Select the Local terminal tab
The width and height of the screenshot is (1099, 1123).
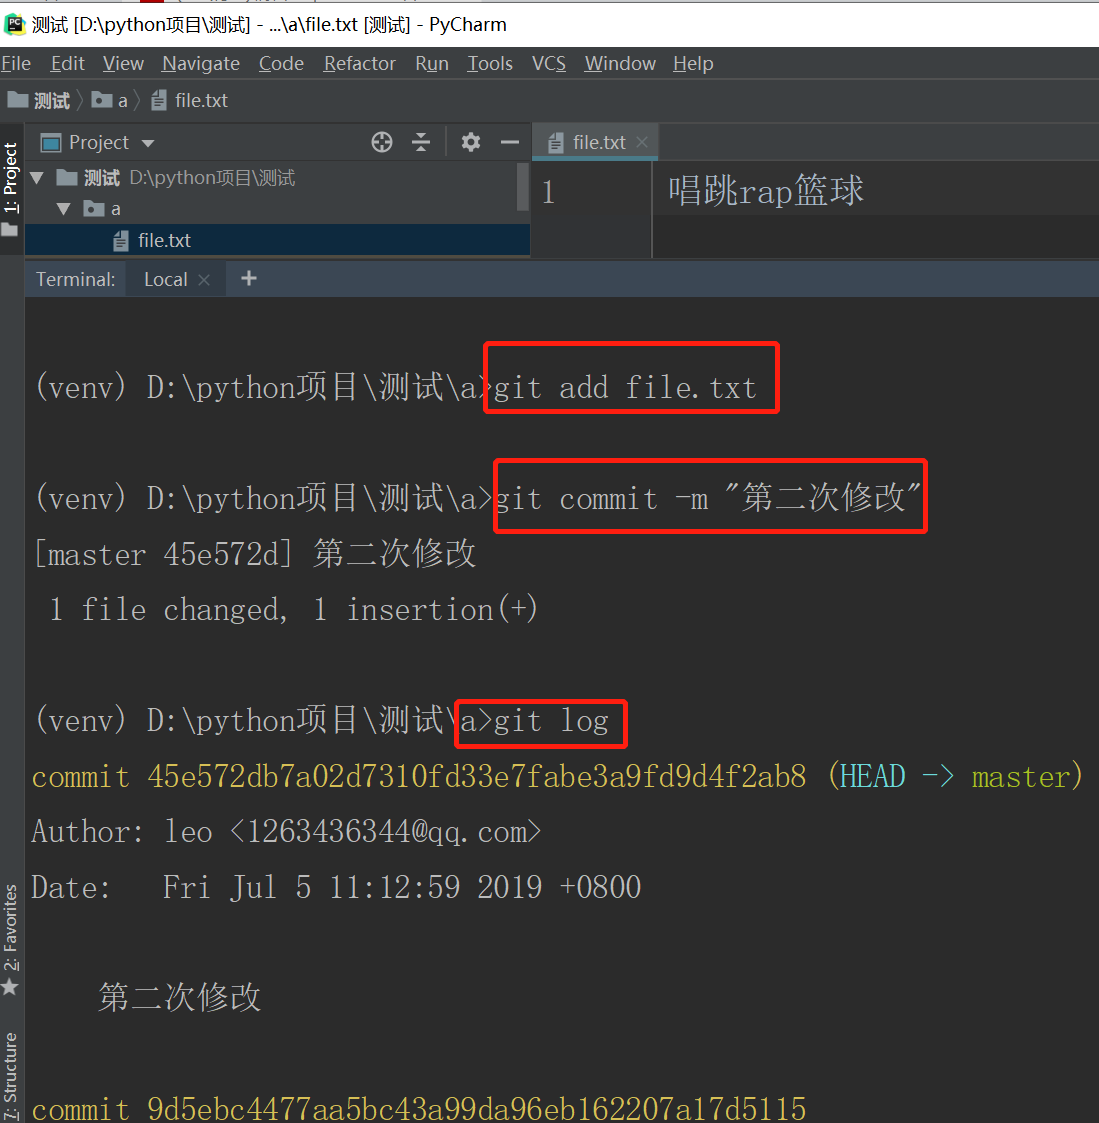pyautogui.click(x=165, y=279)
